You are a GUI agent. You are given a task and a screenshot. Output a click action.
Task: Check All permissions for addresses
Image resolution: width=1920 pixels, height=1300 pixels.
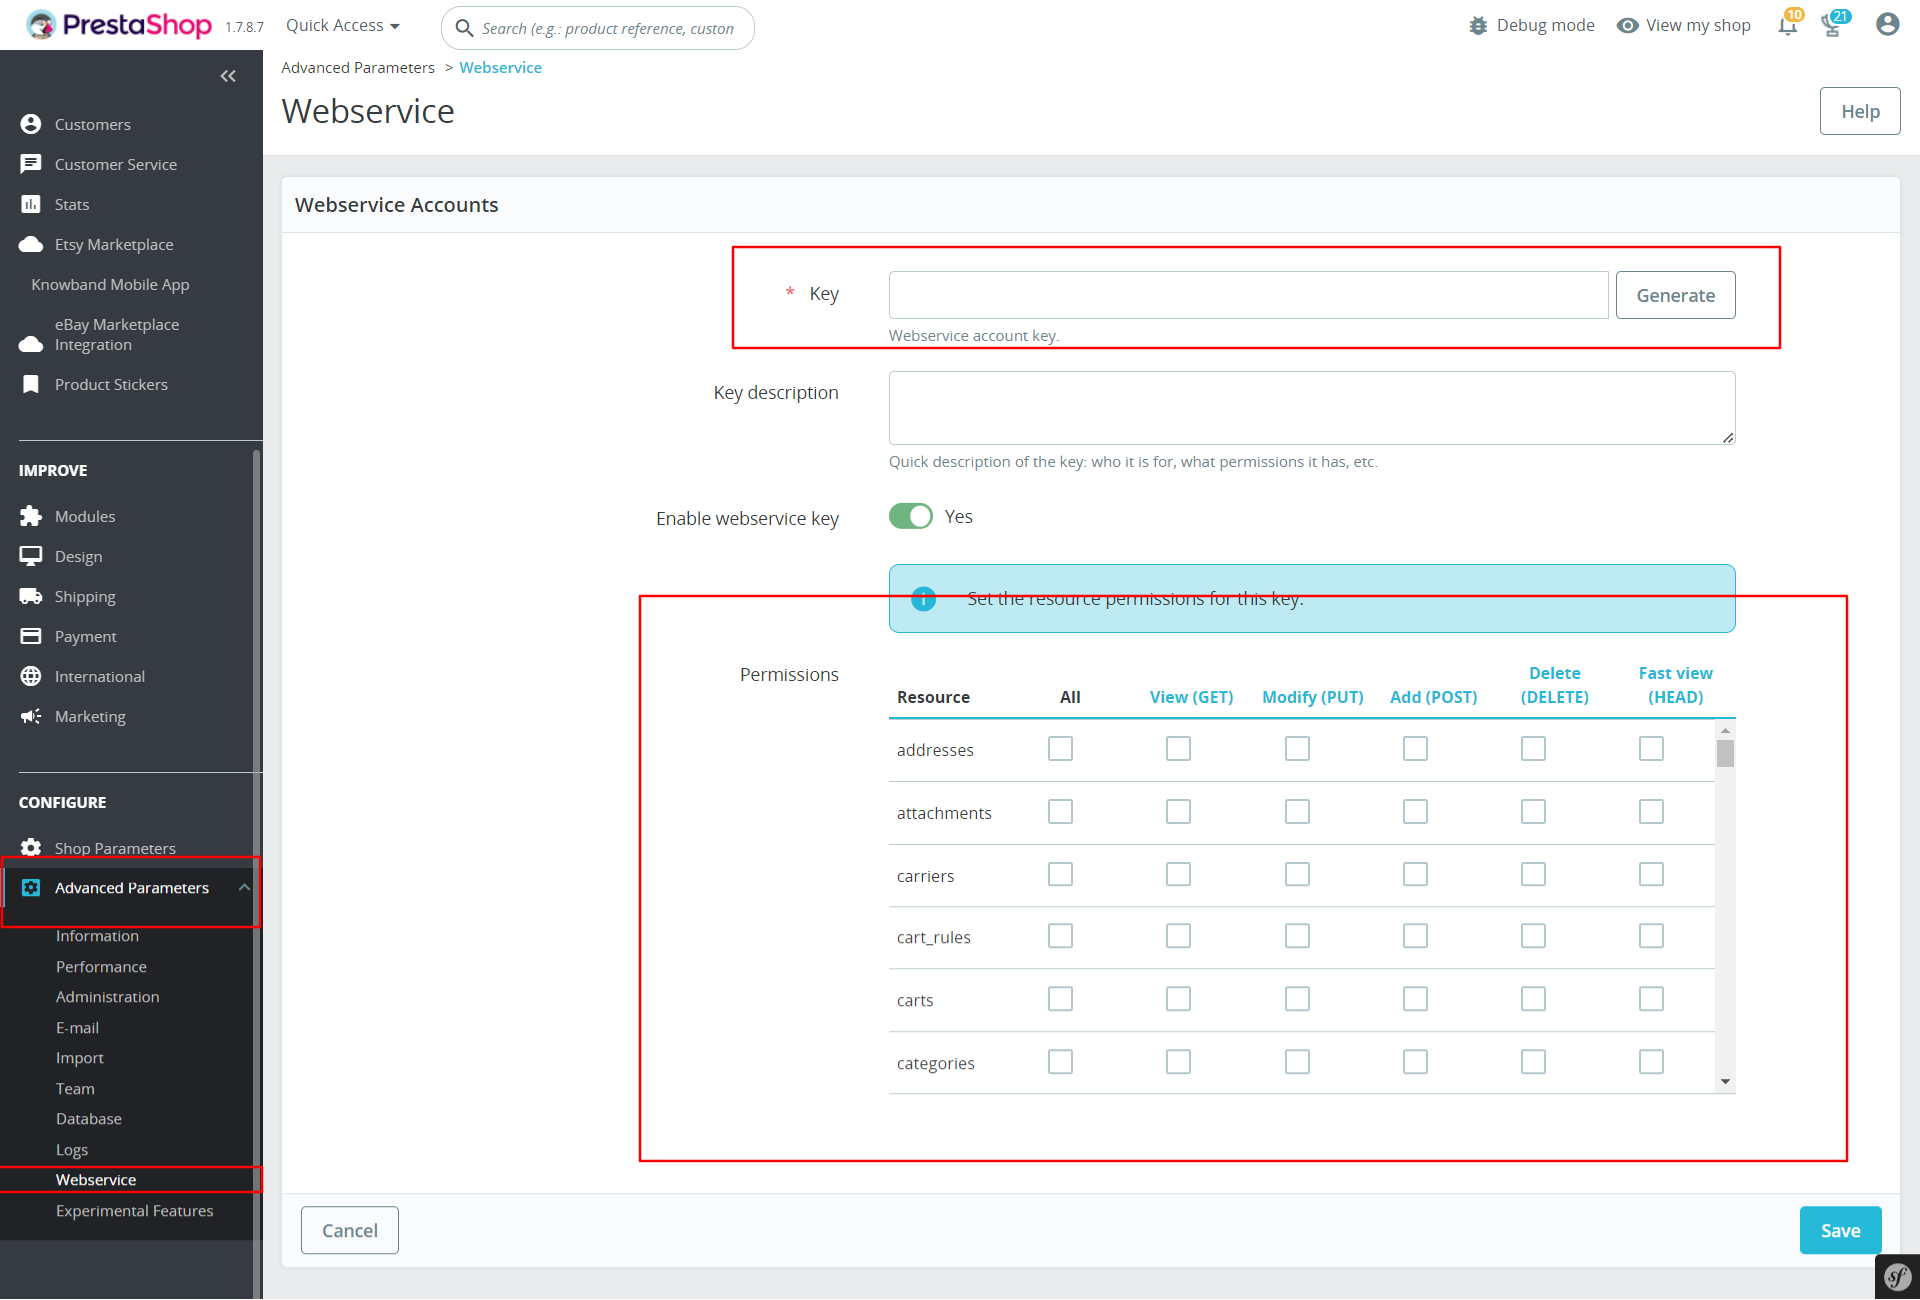point(1060,749)
